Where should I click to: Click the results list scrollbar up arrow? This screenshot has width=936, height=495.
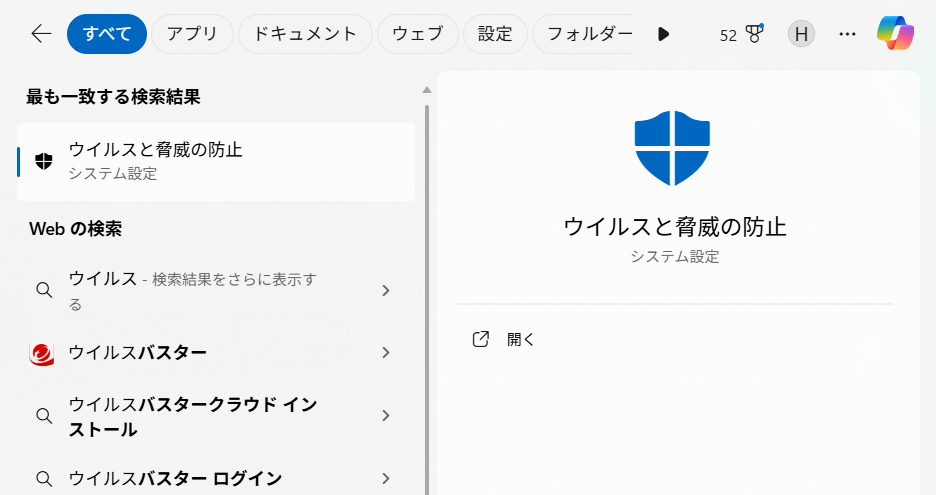click(x=427, y=89)
